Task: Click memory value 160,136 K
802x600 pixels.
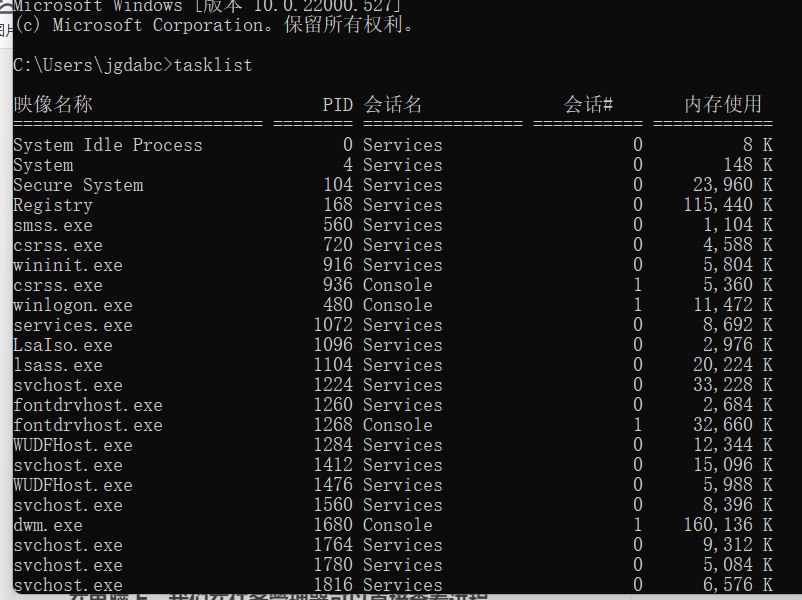Action: [728, 525]
